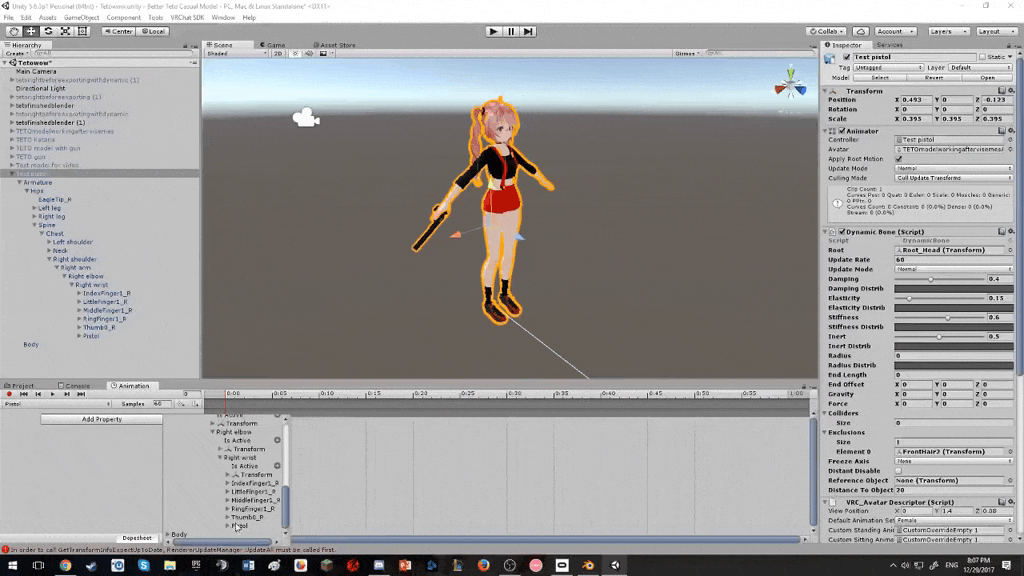This screenshot has width=1024, height=576.
Task: Enable the Static checkbox
Action: (980, 57)
